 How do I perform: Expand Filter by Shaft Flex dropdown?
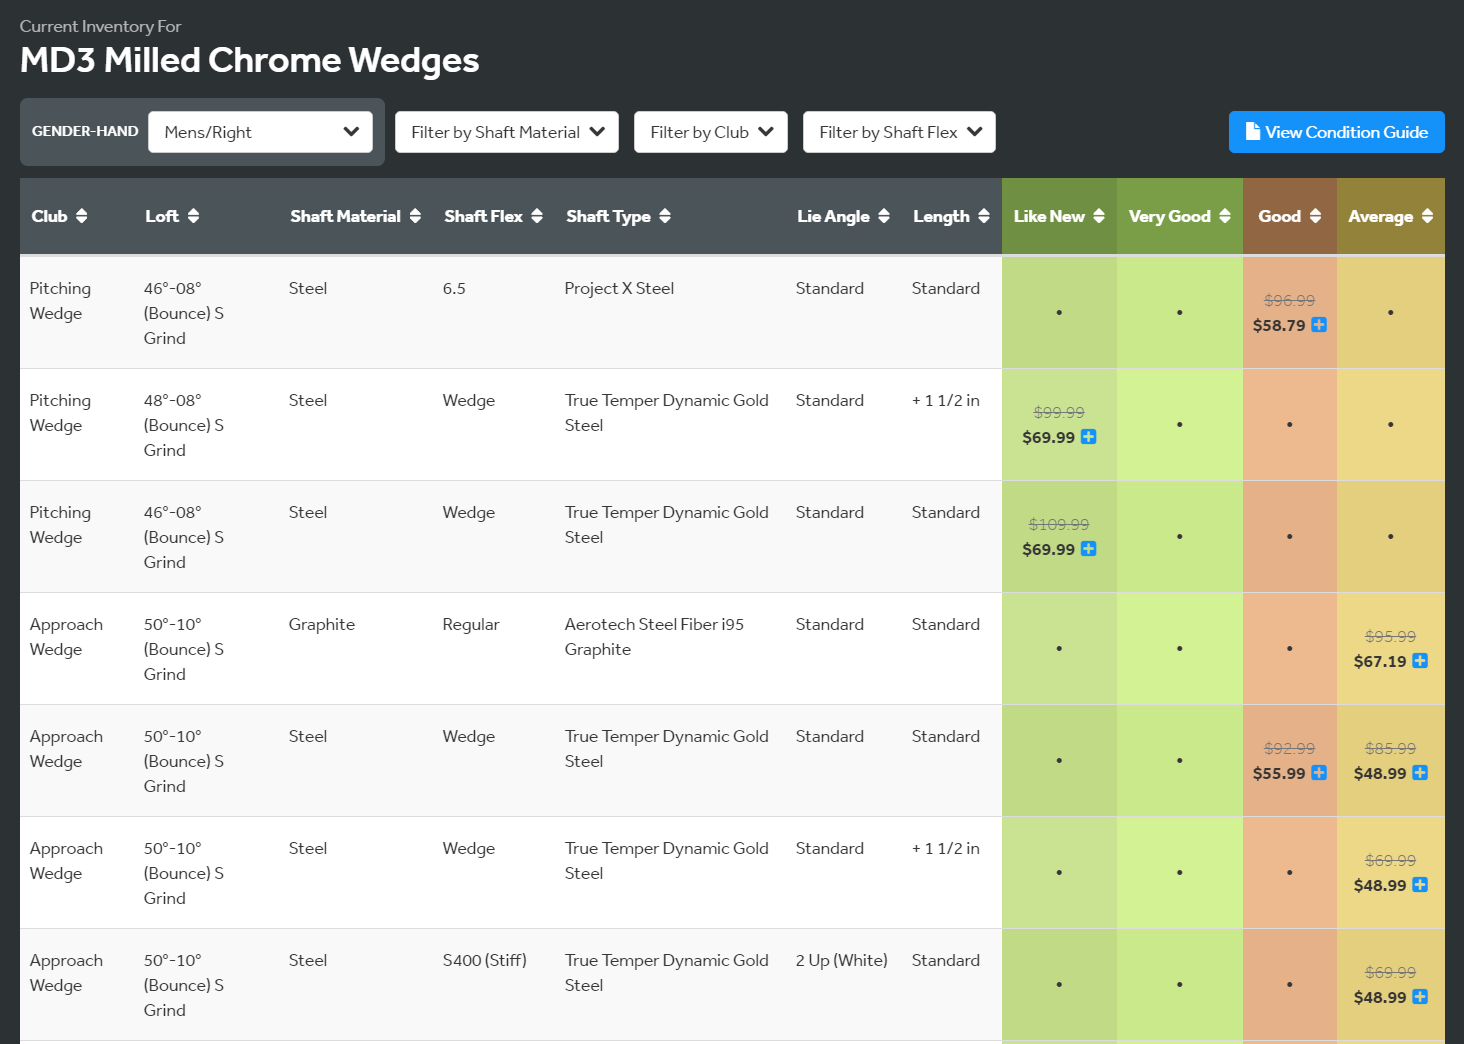coord(899,132)
